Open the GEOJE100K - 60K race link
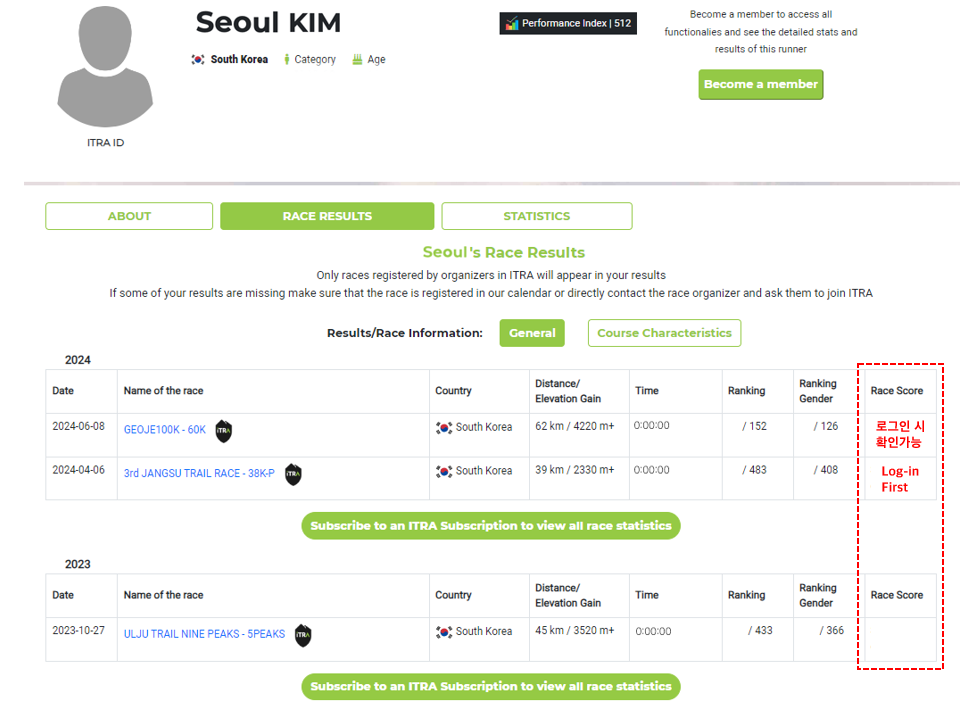Screen dimensions: 975x716 [164, 430]
